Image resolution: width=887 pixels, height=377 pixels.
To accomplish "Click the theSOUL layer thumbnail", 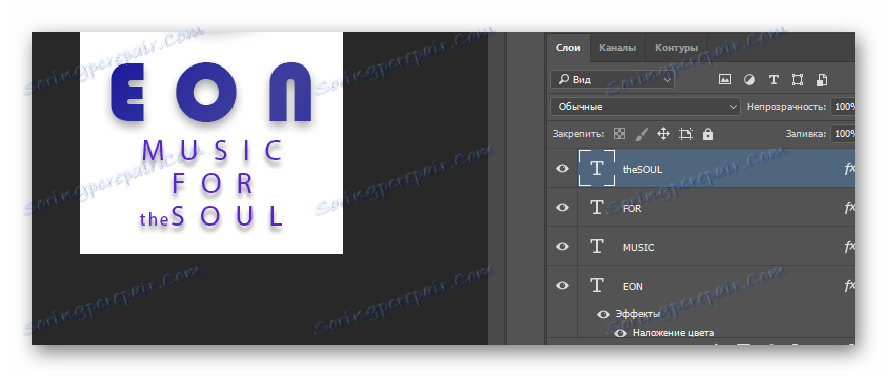I will tap(596, 169).
